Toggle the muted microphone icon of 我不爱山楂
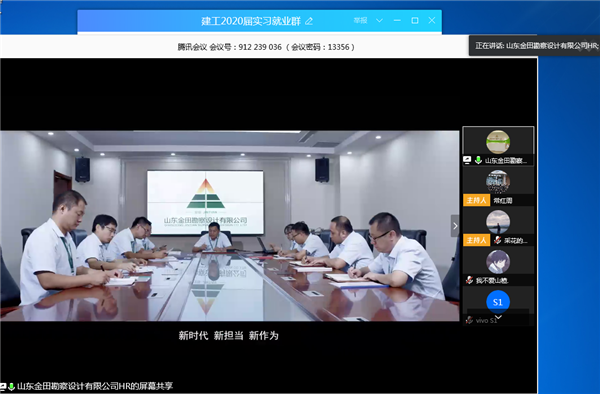The height and width of the screenshot is (394, 600). [x=470, y=280]
